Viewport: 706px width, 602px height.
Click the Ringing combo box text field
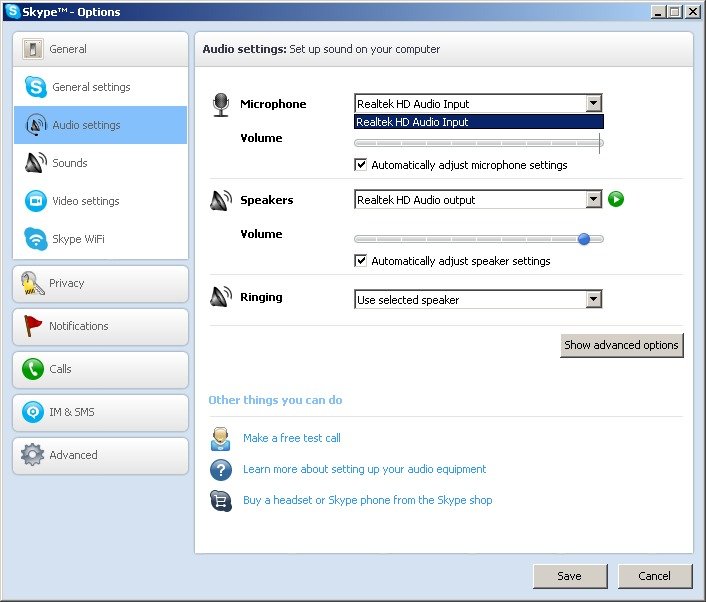[471, 299]
